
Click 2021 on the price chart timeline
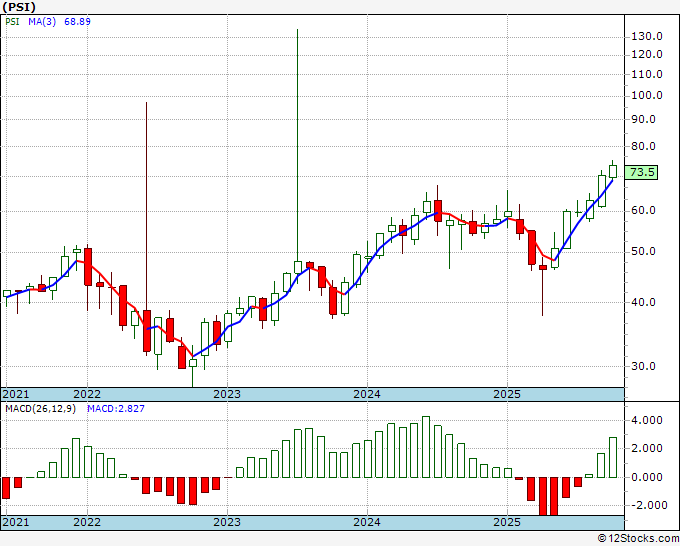[x=16, y=394]
